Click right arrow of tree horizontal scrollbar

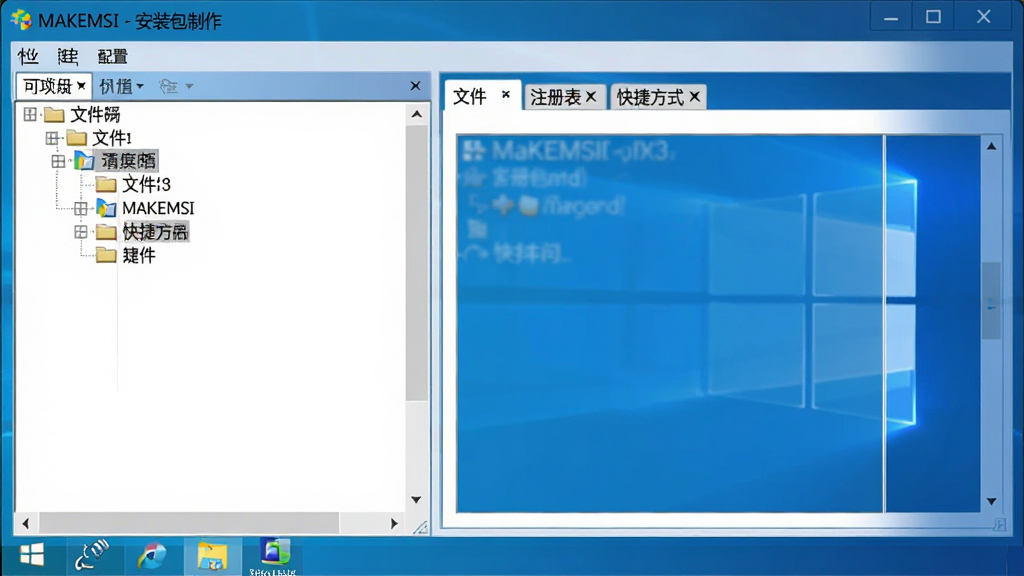tap(394, 523)
